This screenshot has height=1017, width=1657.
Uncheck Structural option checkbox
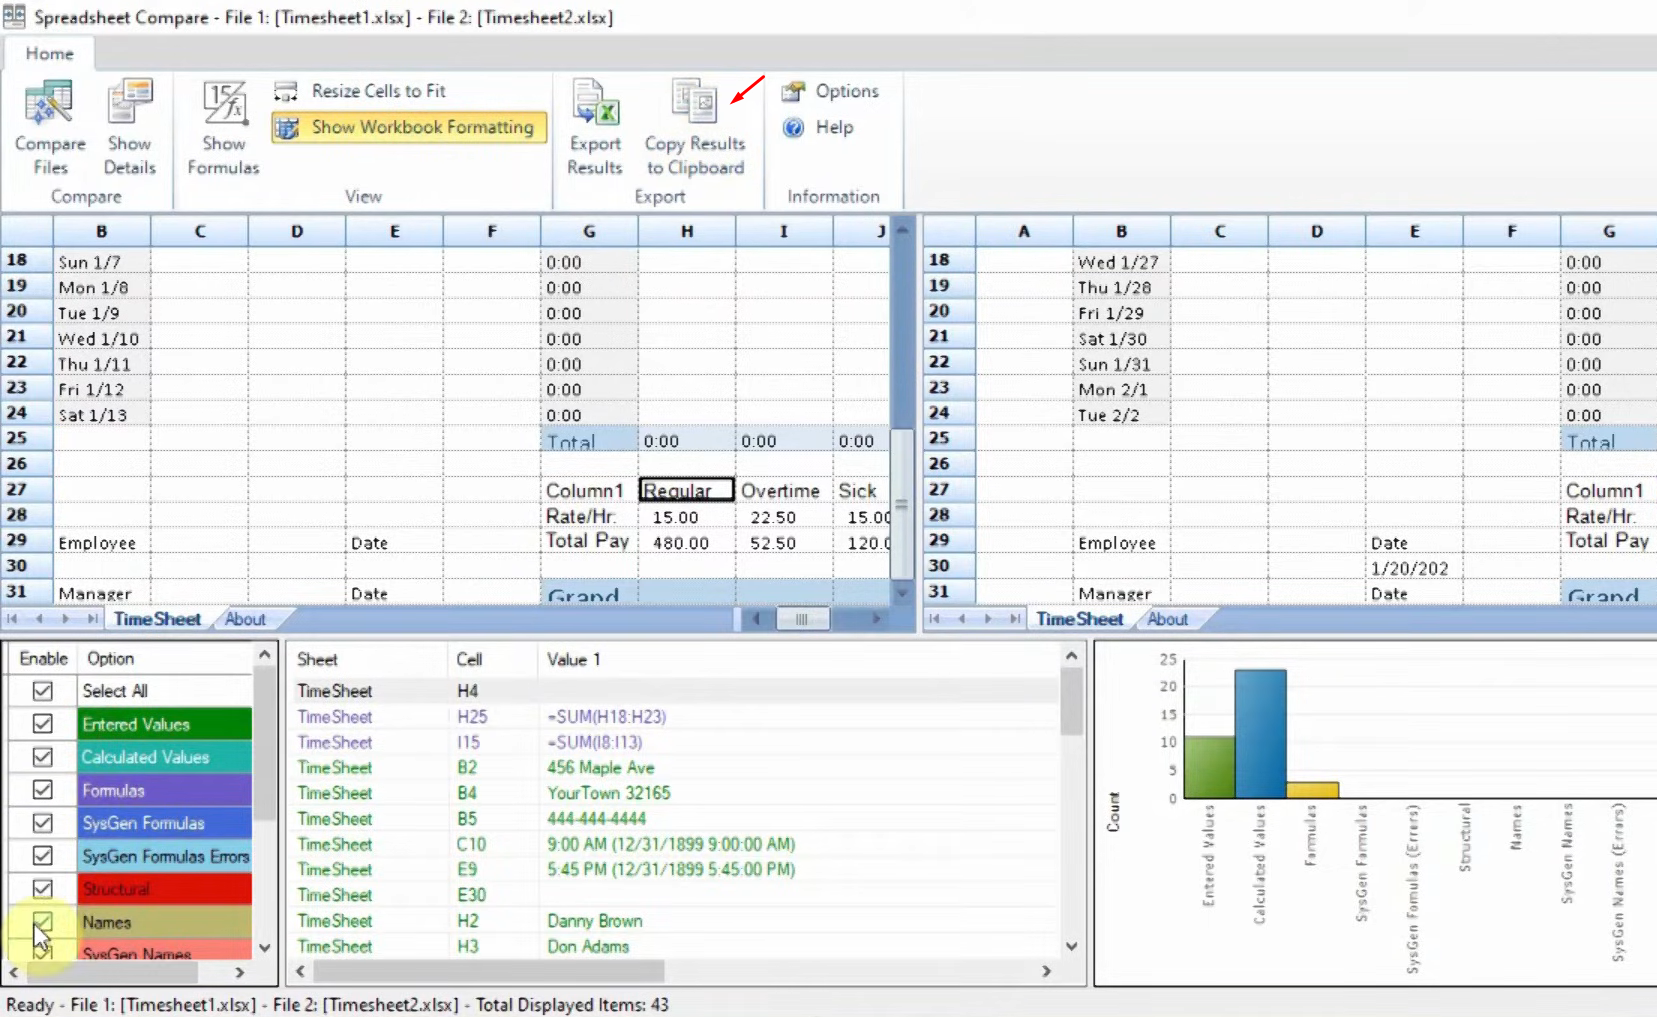tap(42, 889)
